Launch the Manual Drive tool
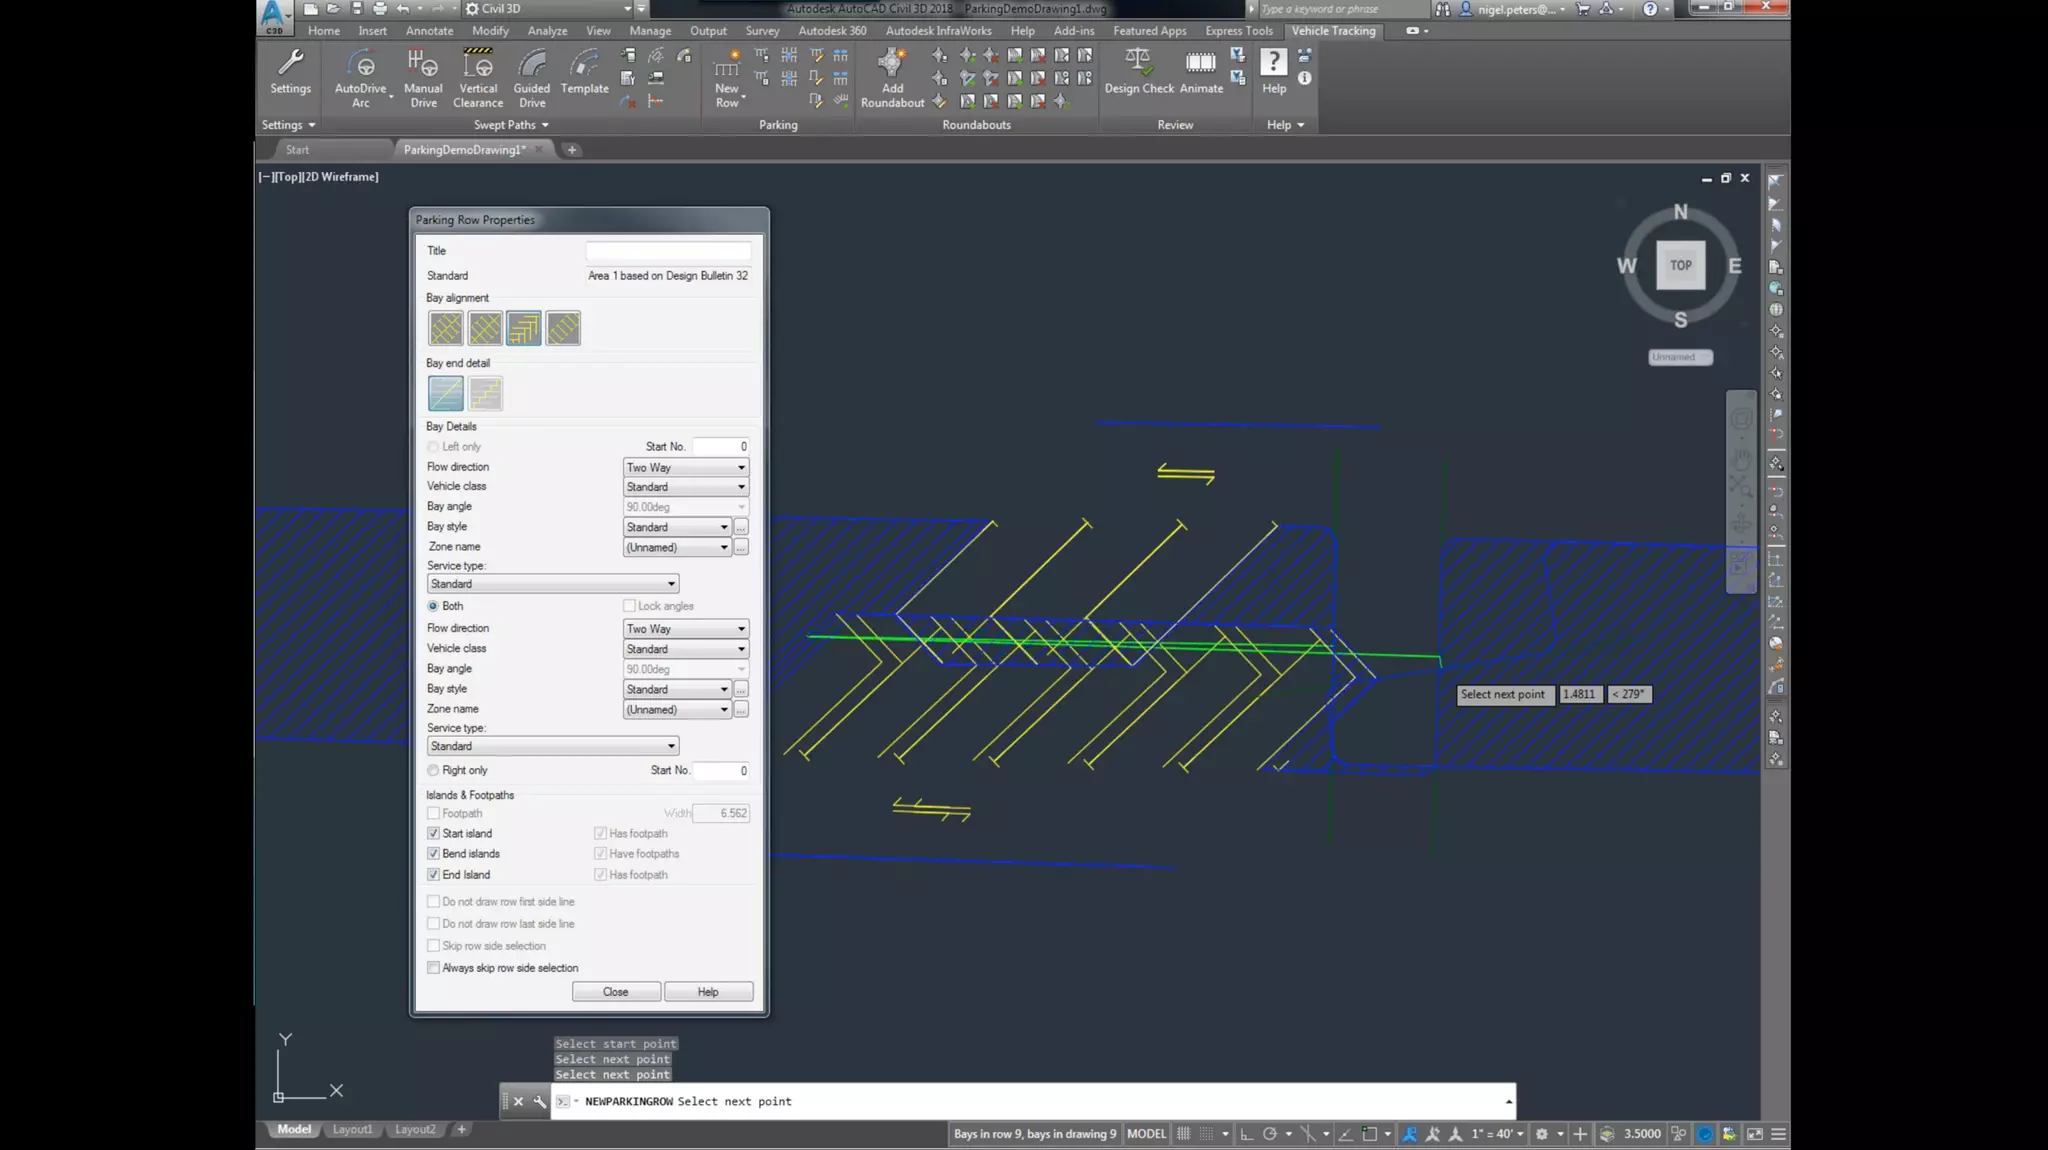The image size is (2048, 1150). tap(423, 78)
